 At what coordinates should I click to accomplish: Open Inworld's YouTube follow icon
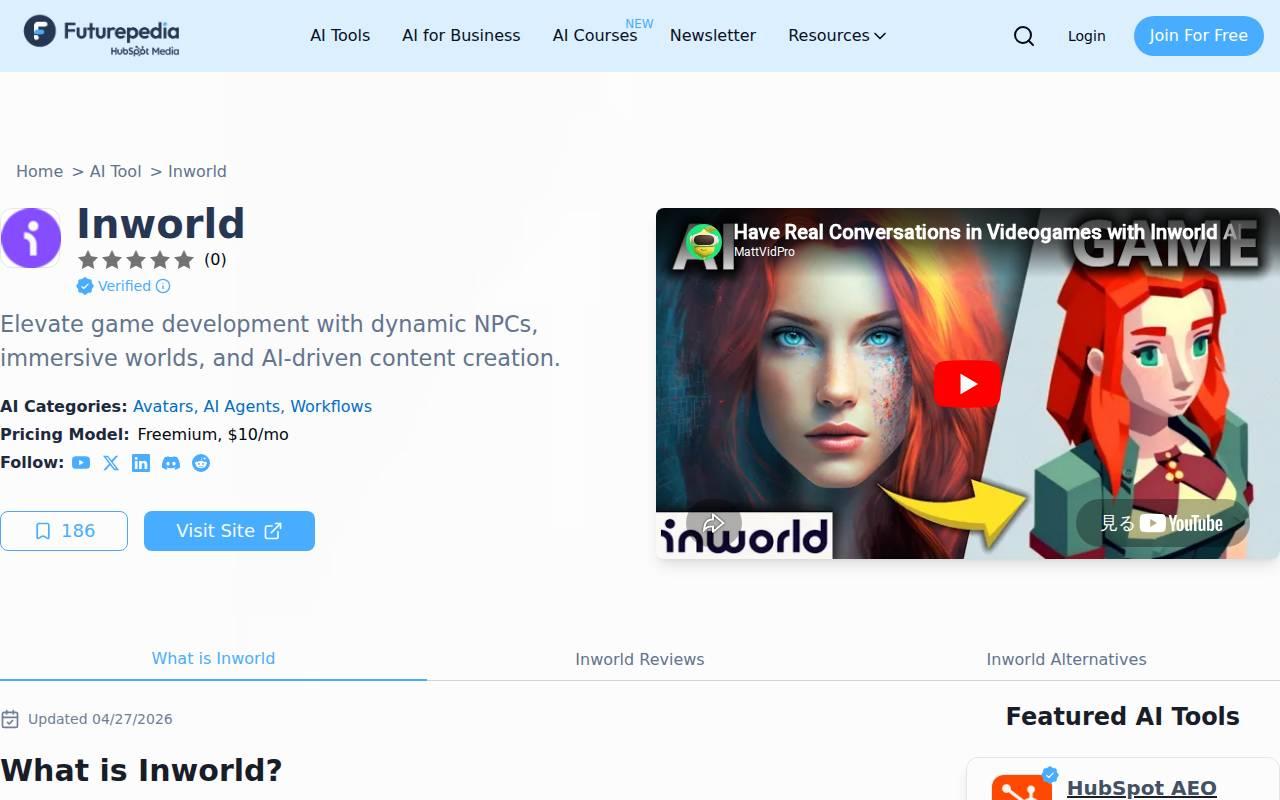tap(81, 463)
